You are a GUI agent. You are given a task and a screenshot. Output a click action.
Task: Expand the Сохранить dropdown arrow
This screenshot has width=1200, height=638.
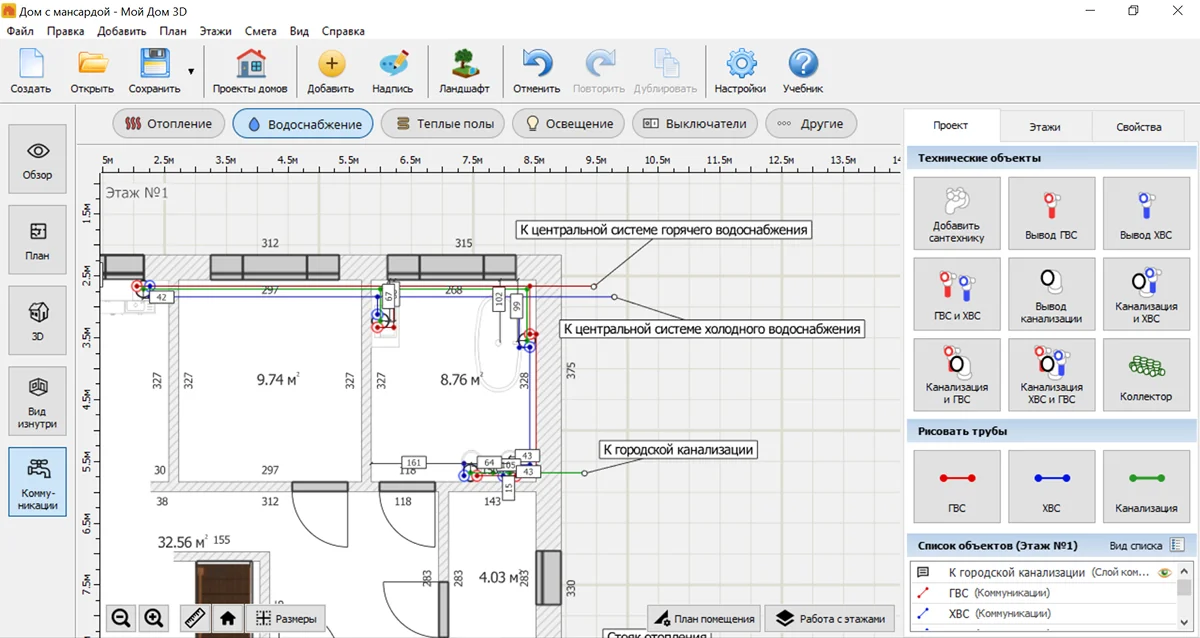190,71
